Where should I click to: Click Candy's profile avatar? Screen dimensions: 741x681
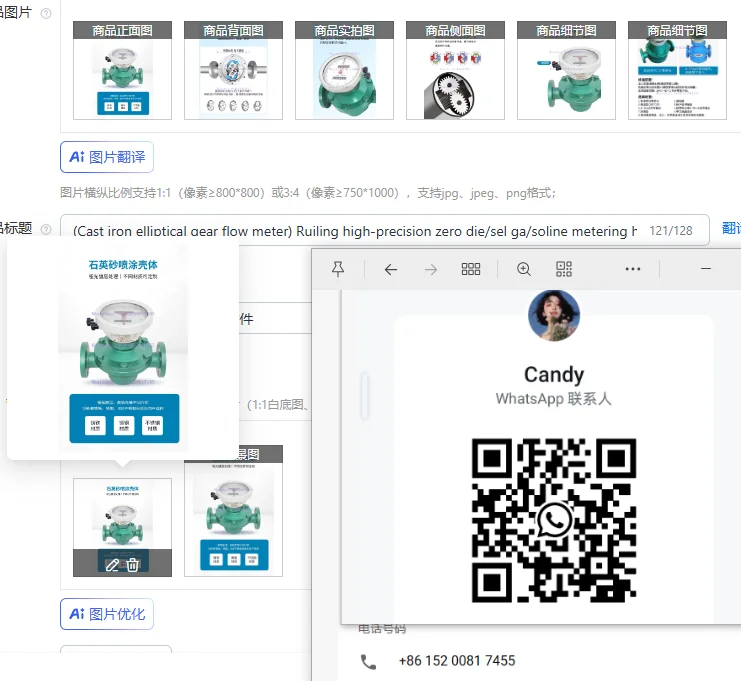[x=553, y=315]
